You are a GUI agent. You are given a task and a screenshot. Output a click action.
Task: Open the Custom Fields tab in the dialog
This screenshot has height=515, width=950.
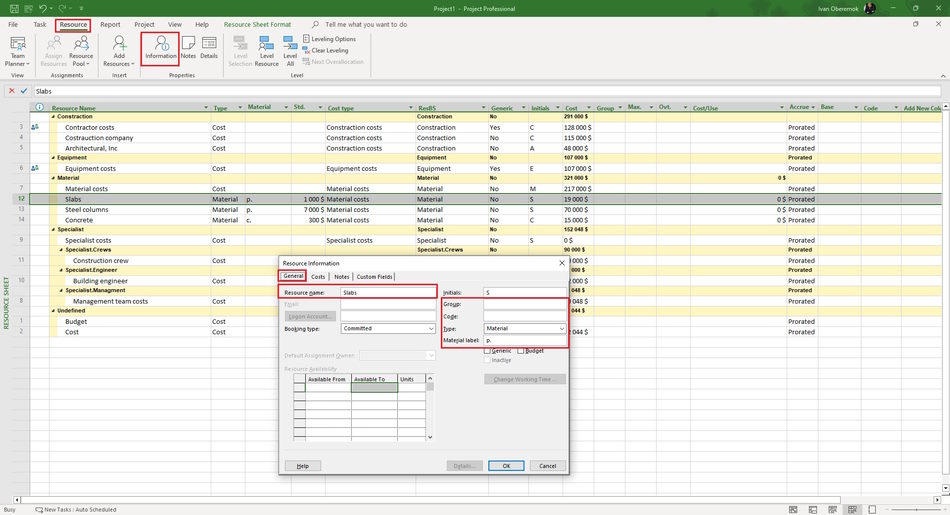point(374,276)
